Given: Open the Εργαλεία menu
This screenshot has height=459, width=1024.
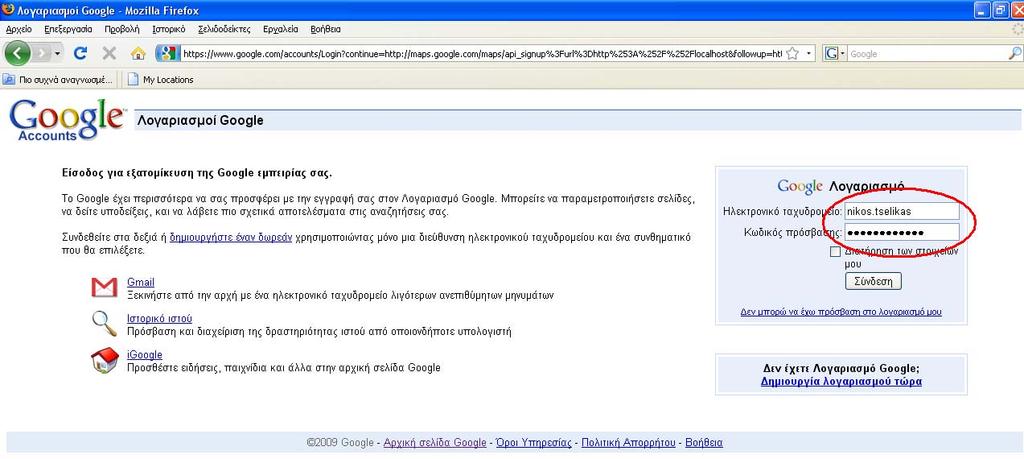Looking at the screenshot, I should [280, 29].
